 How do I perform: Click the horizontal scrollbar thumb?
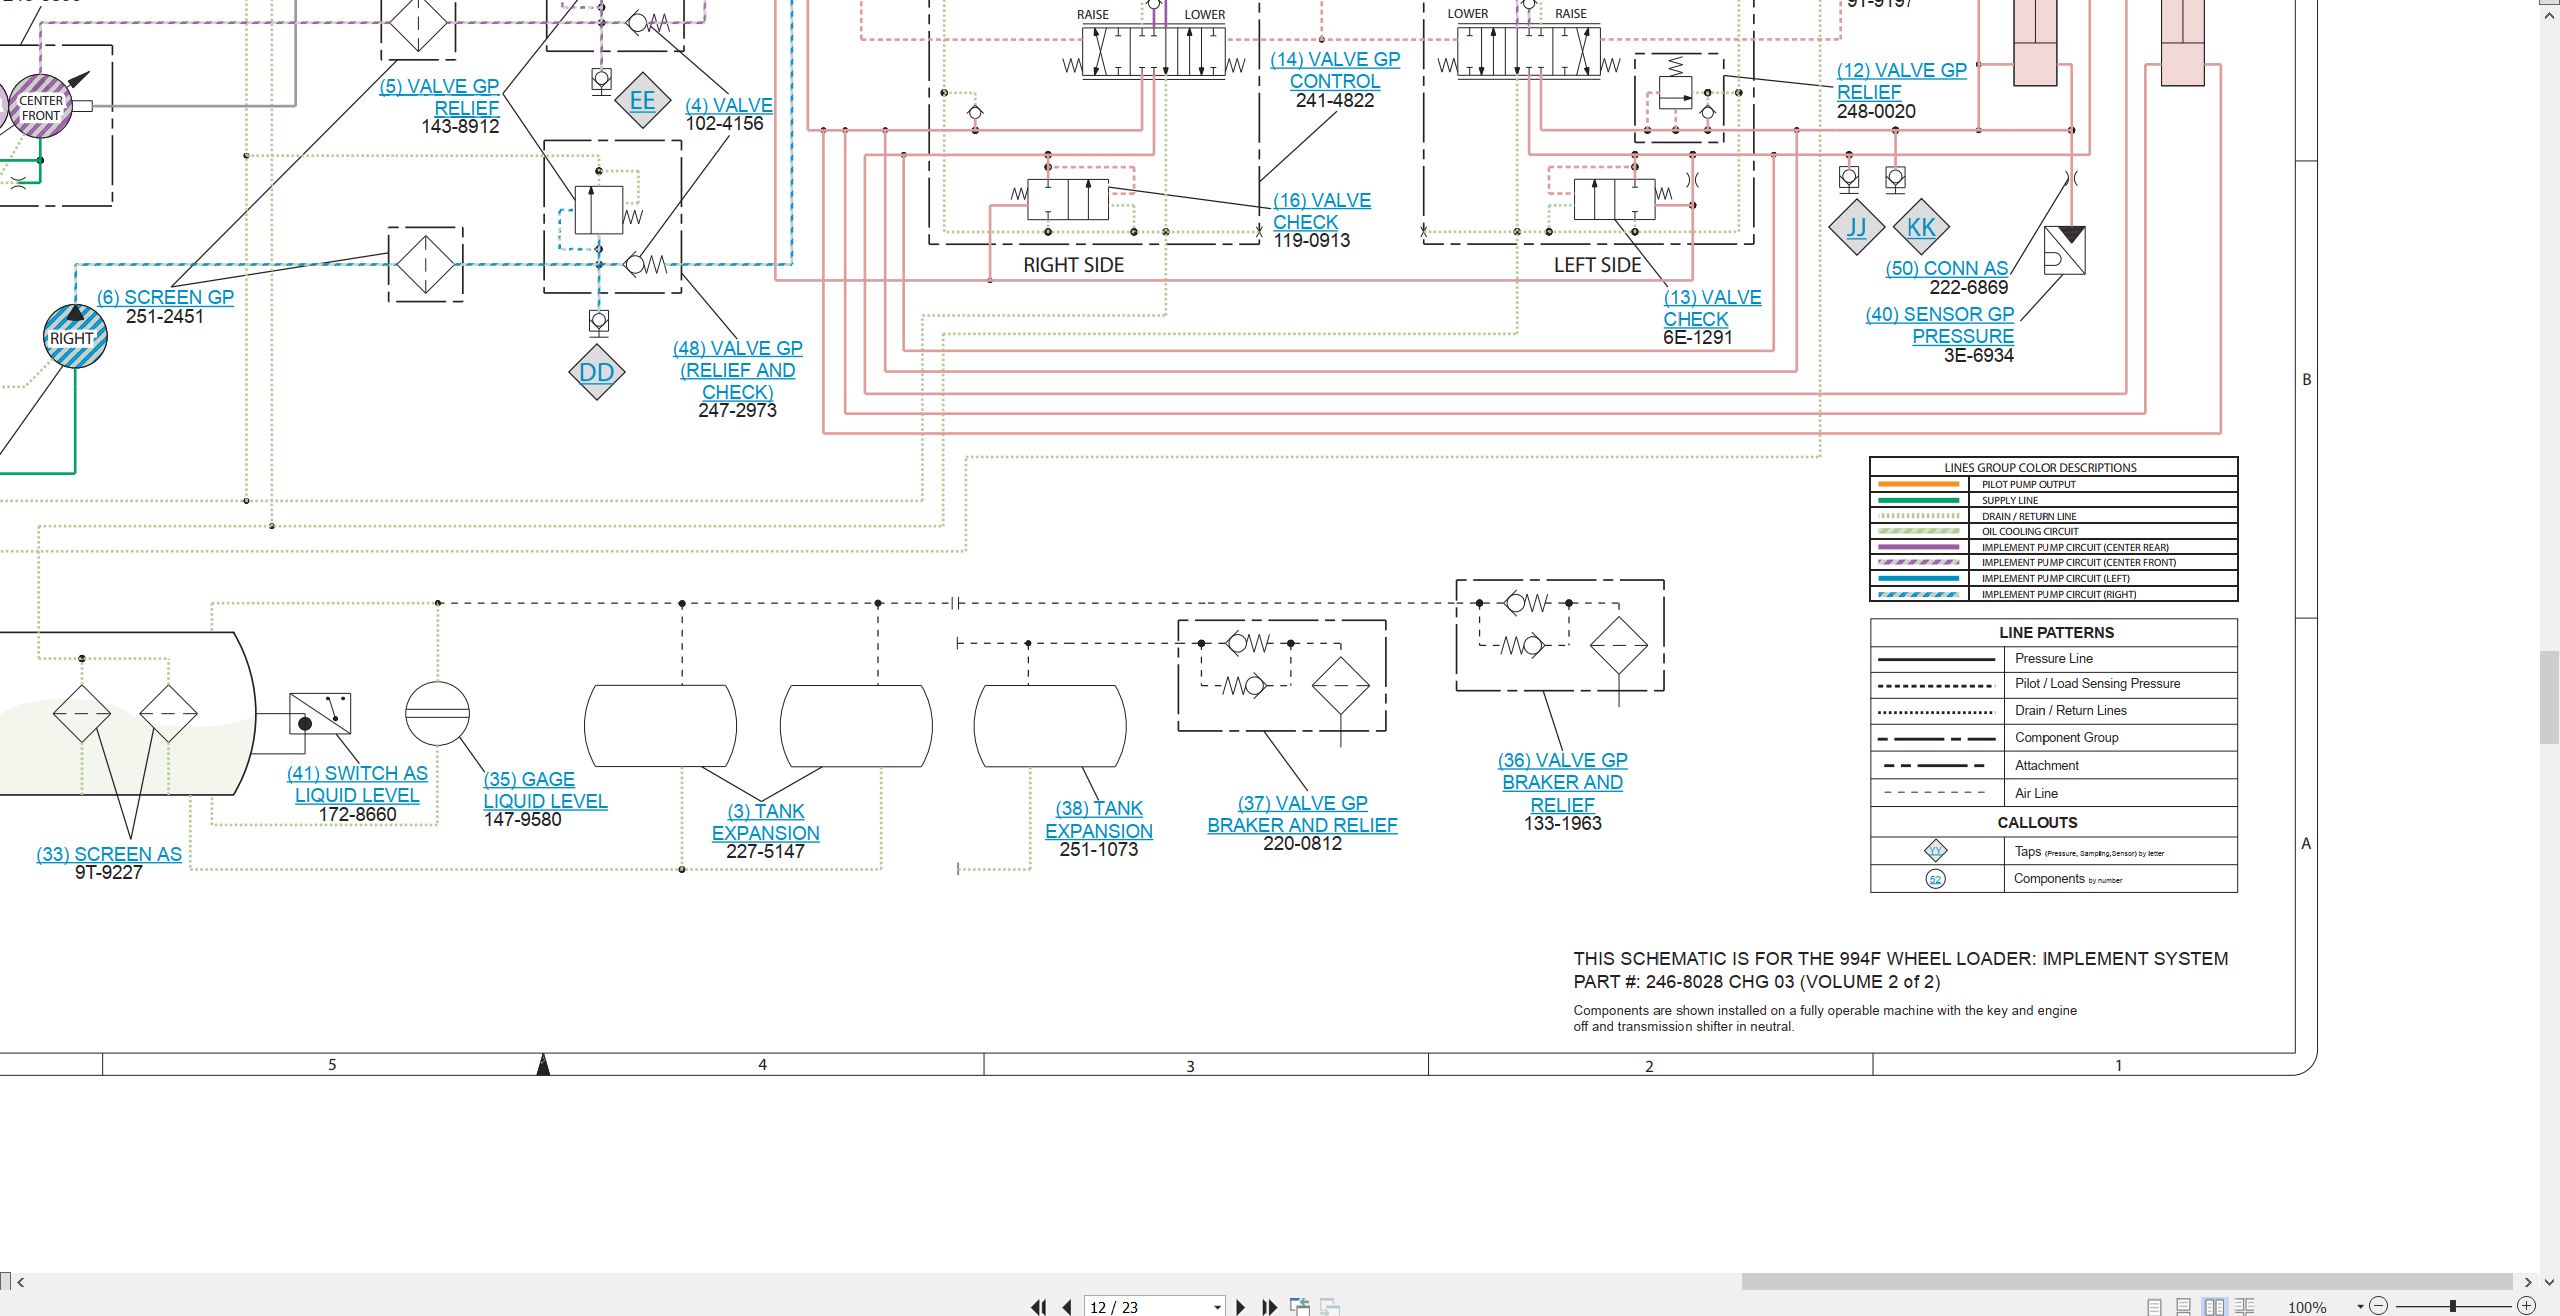[2126, 1282]
